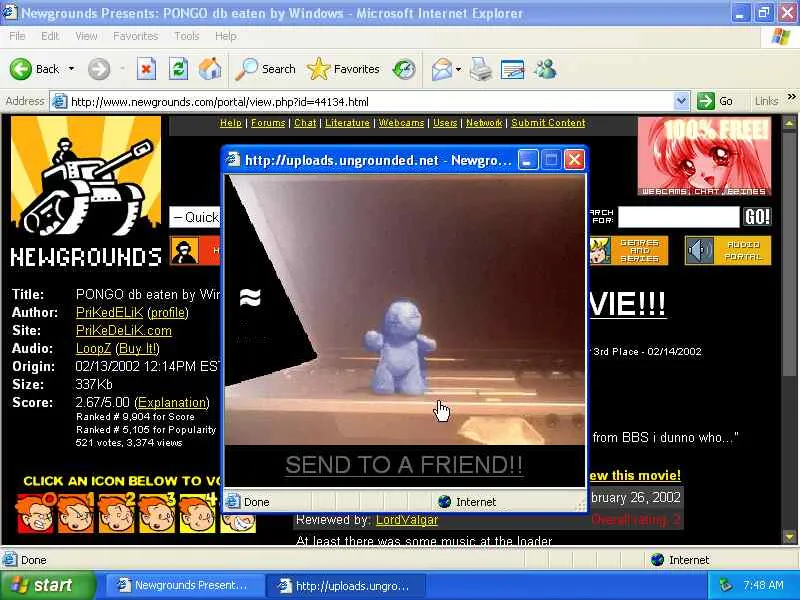Open the score Explanation link
800x600 pixels.
(172, 403)
